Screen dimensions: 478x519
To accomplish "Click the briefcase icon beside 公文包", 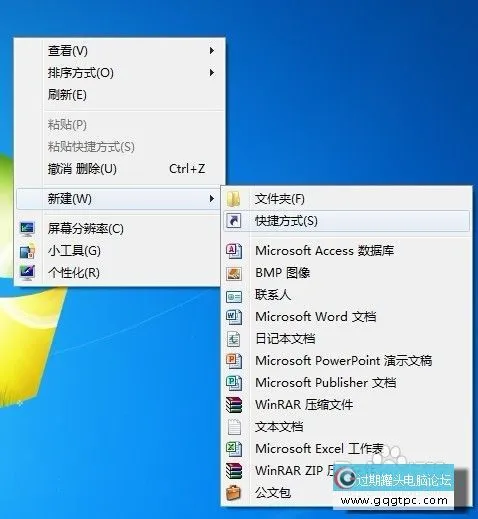I will [234, 493].
